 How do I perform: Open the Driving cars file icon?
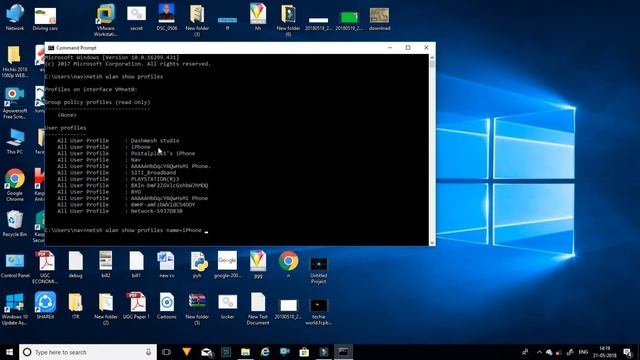tap(45, 19)
